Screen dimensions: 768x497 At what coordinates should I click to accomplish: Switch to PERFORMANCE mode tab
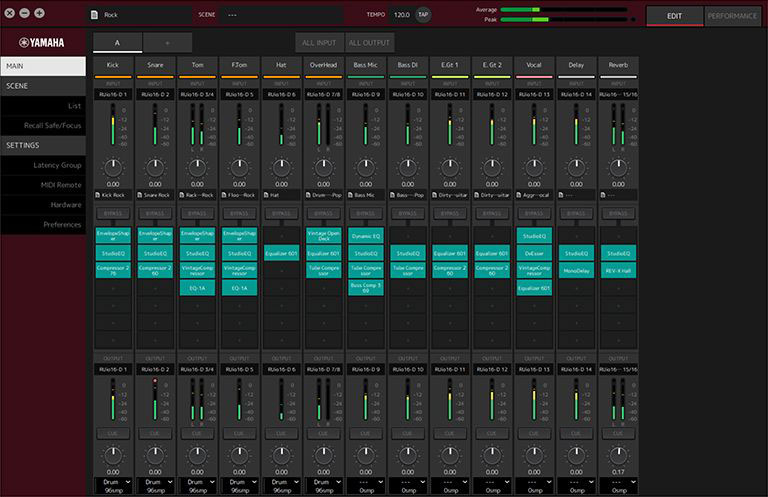pyautogui.click(x=732, y=16)
